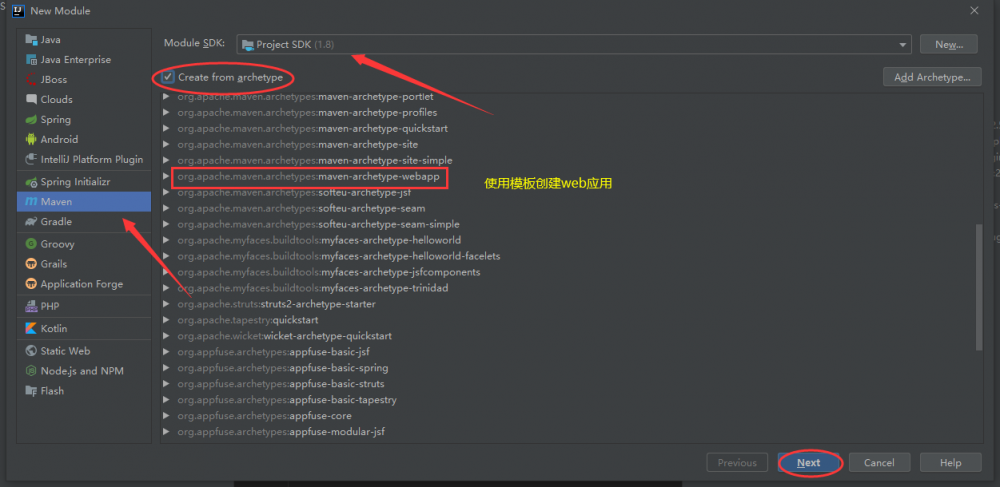The image size is (1000, 487).
Task: Open the Module SDK dropdown
Action: coord(902,45)
